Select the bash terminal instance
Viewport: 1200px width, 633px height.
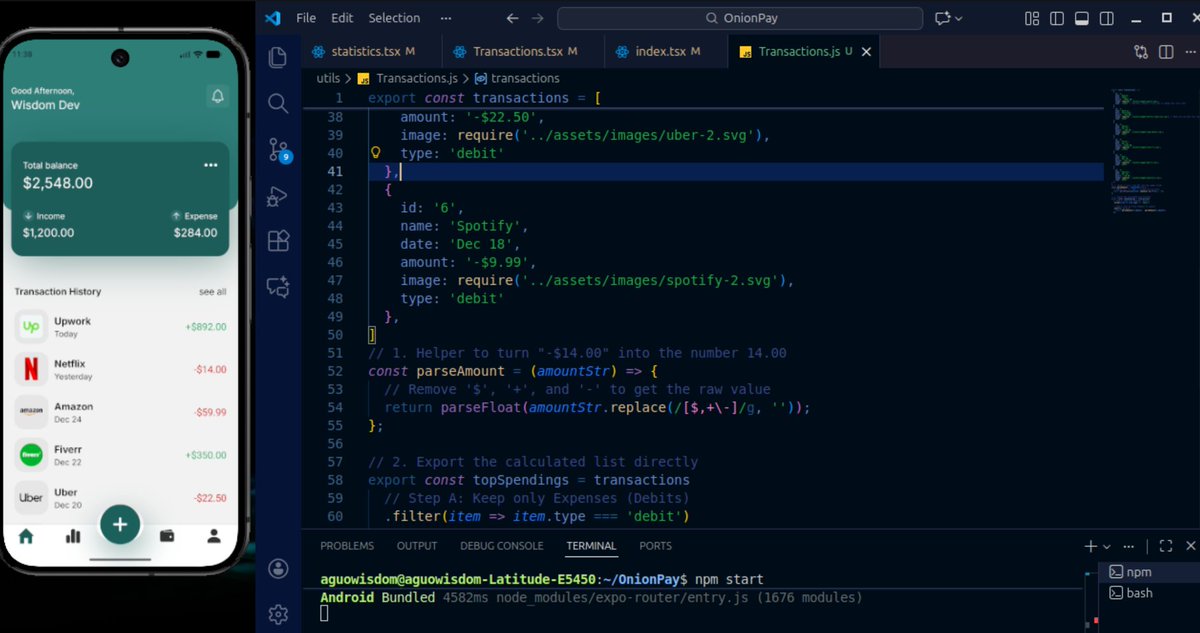[x=1147, y=593]
